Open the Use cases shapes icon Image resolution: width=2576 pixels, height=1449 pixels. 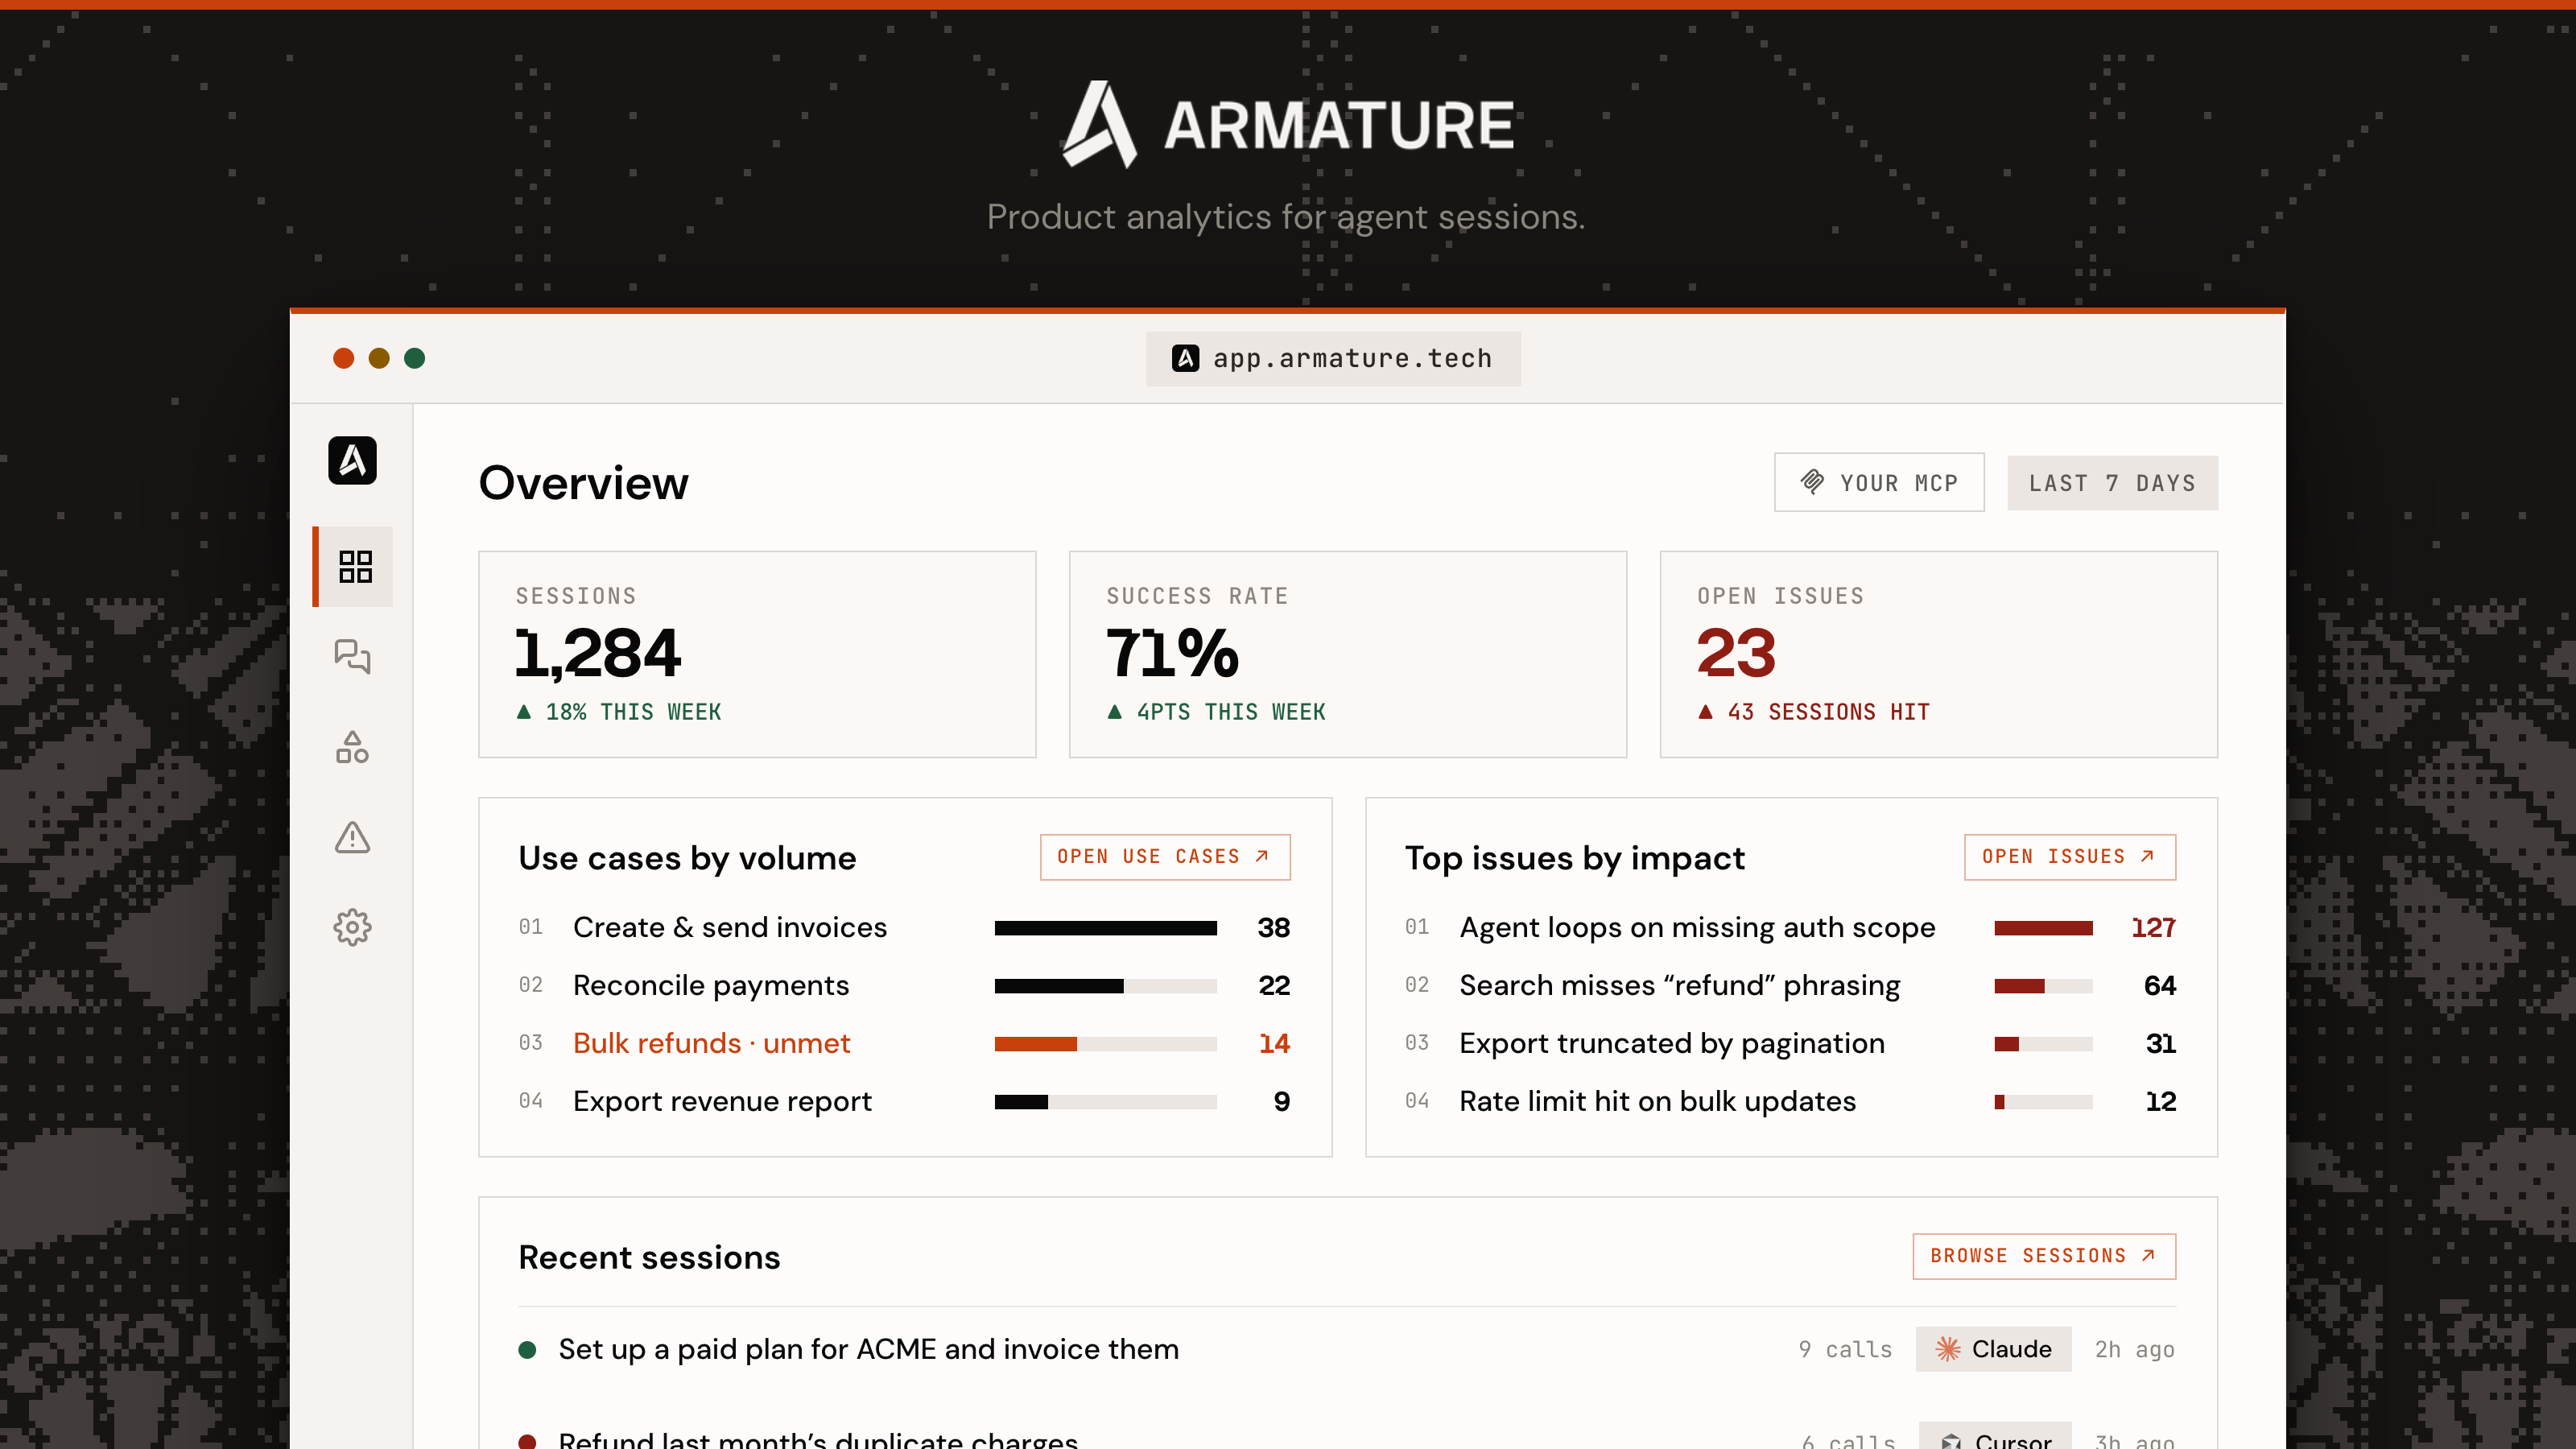[x=352, y=747]
